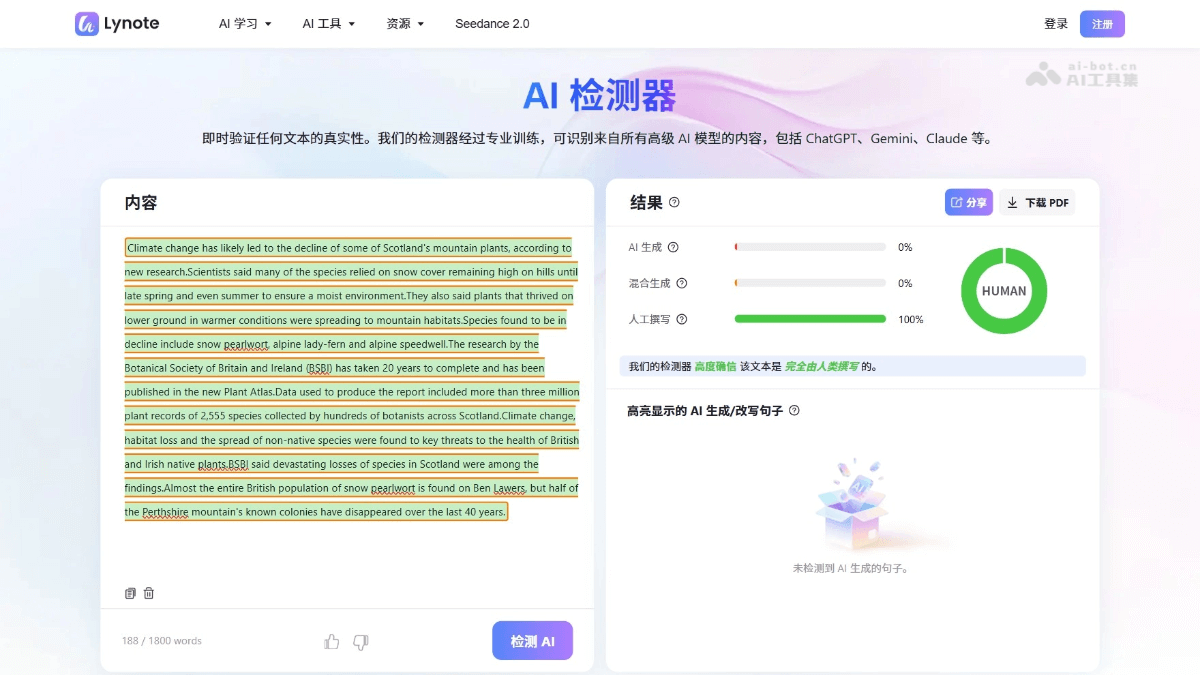The width and height of the screenshot is (1200, 675).
Task: Expand the AI 学习 dropdown menu
Action: (245, 24)
